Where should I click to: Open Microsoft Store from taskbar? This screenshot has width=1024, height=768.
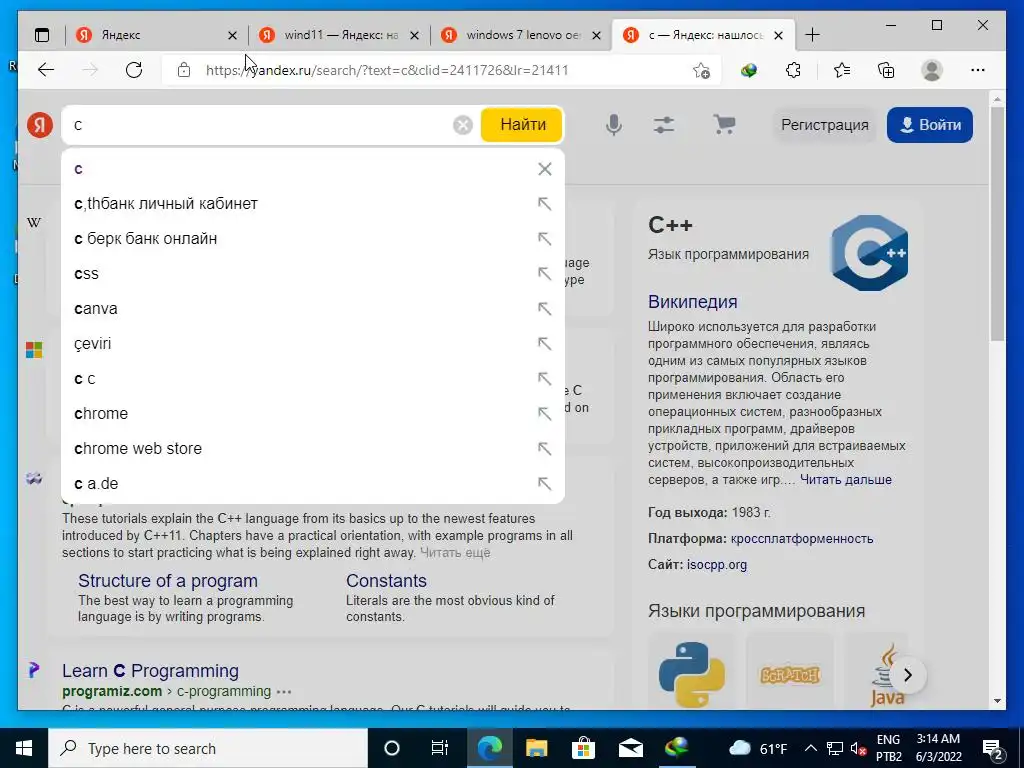tap(583, 748)
